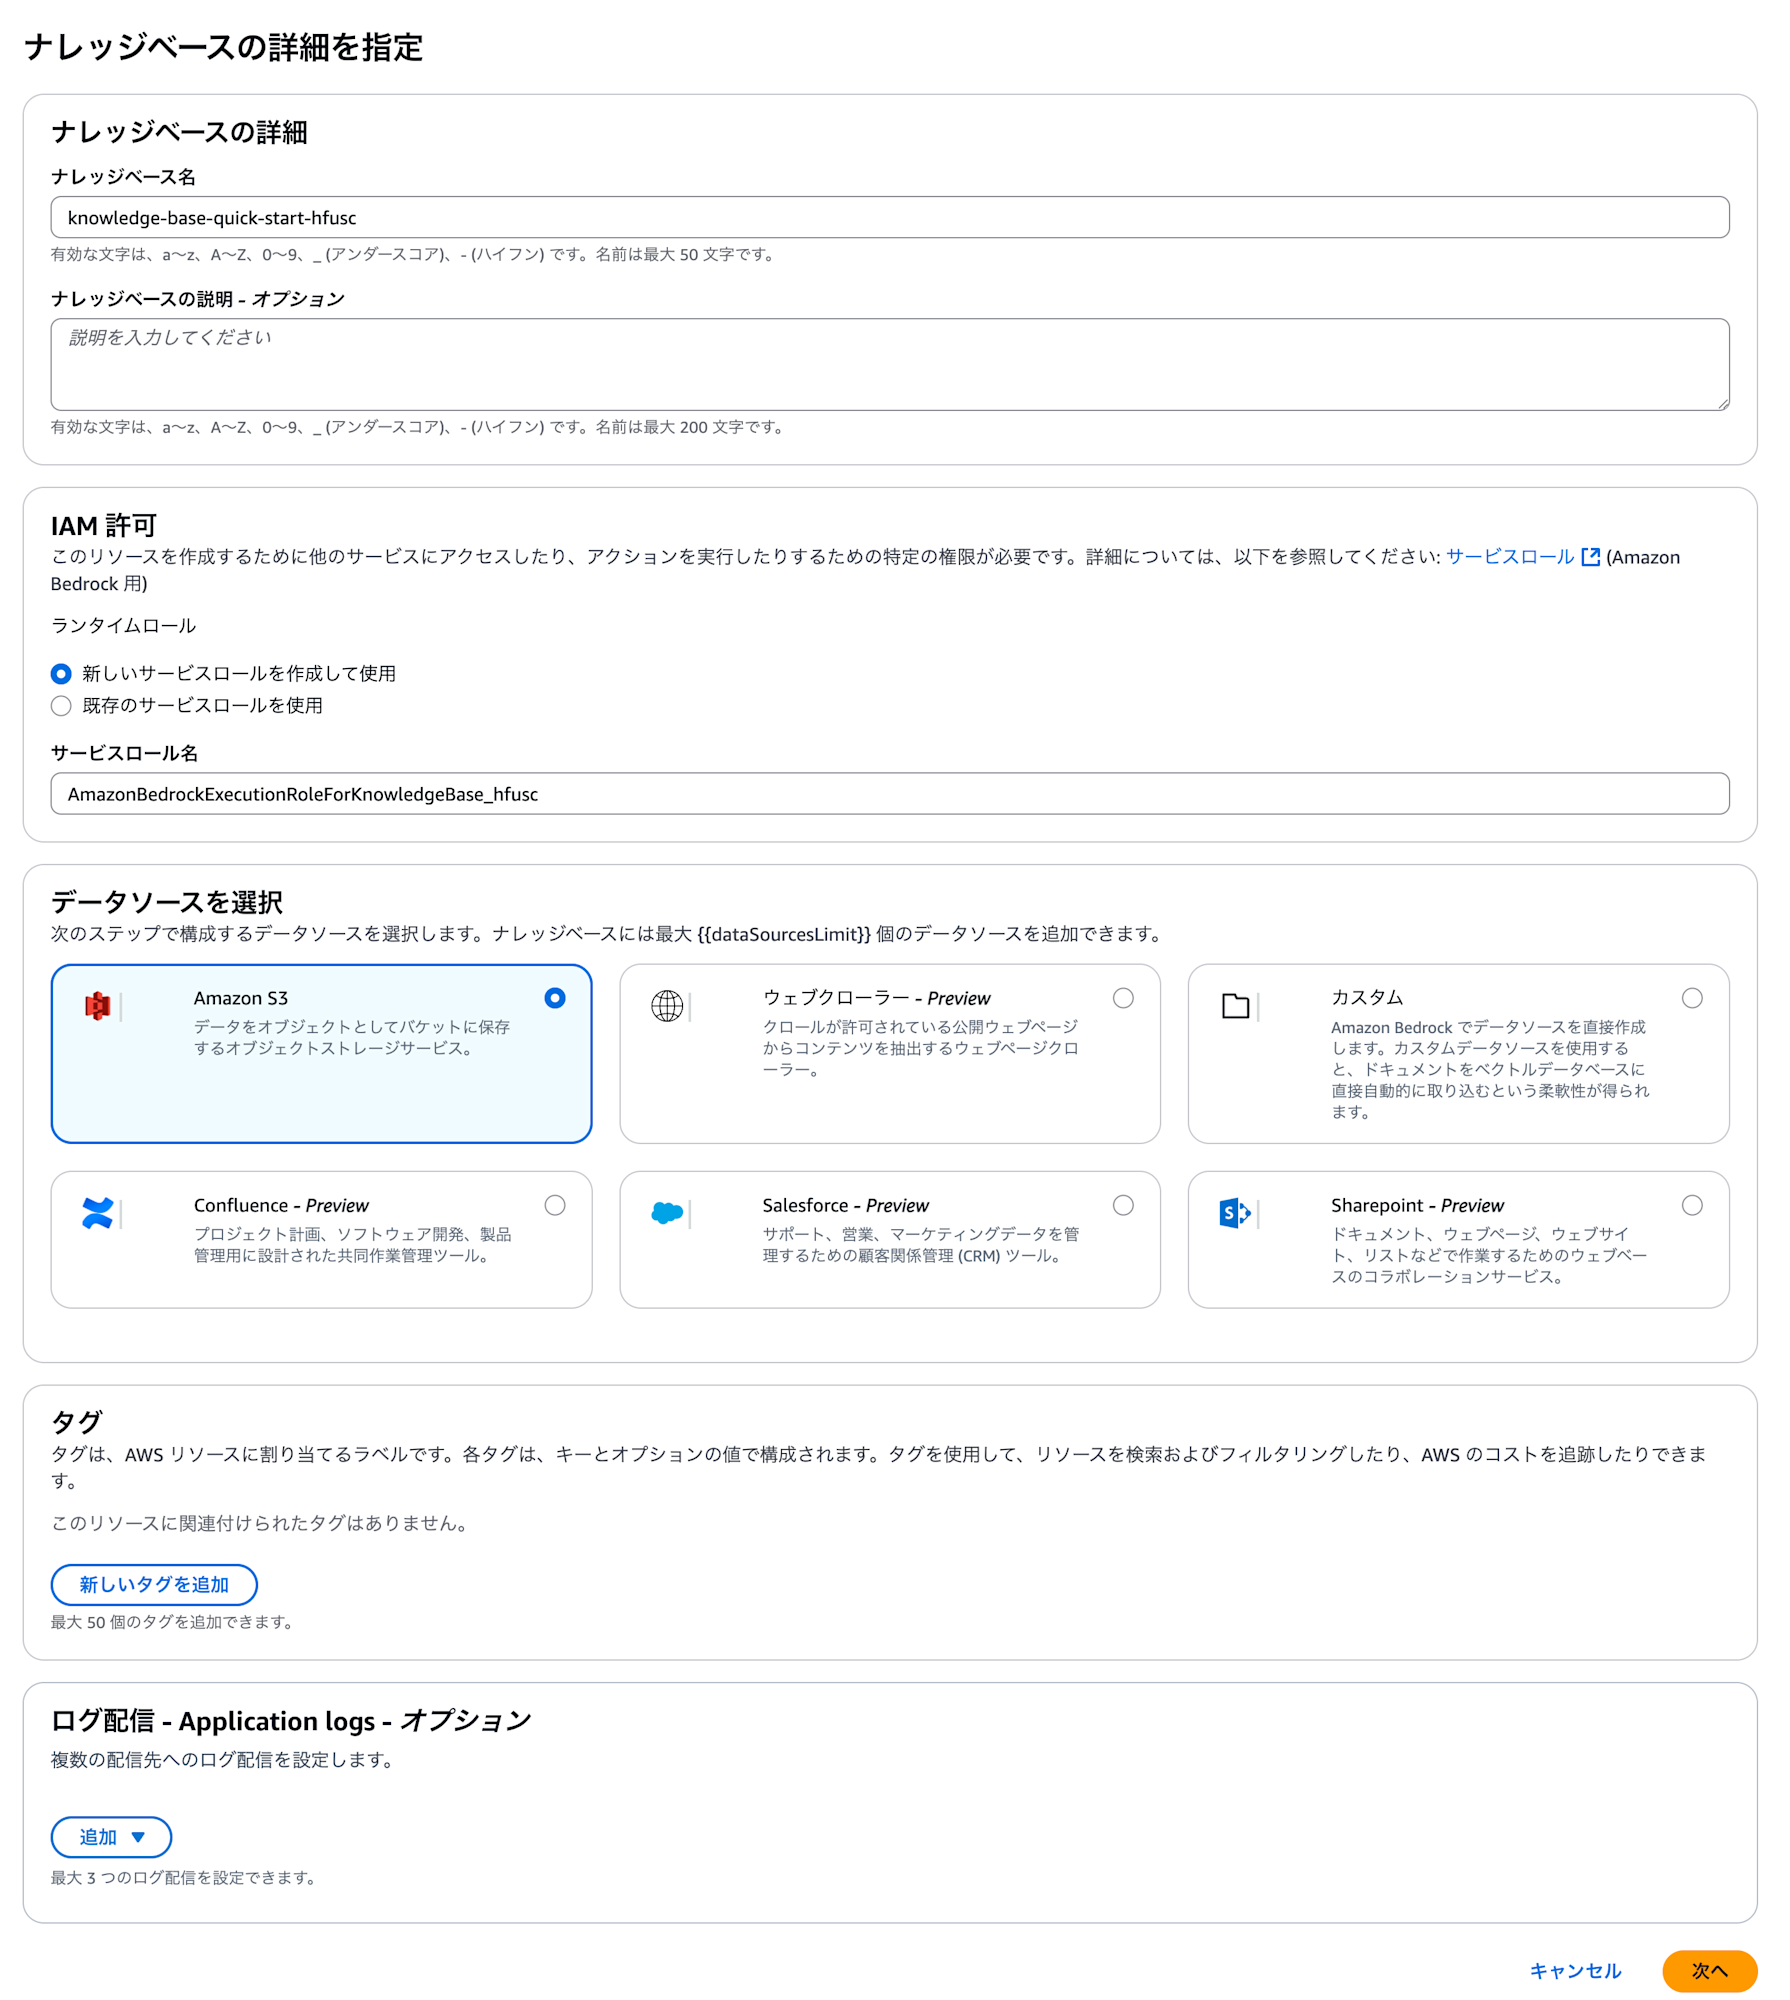Click the 新しいタグを追加 button
The height and width of the screenshot is (2000, 1790).
click(x=154, y=1585)
